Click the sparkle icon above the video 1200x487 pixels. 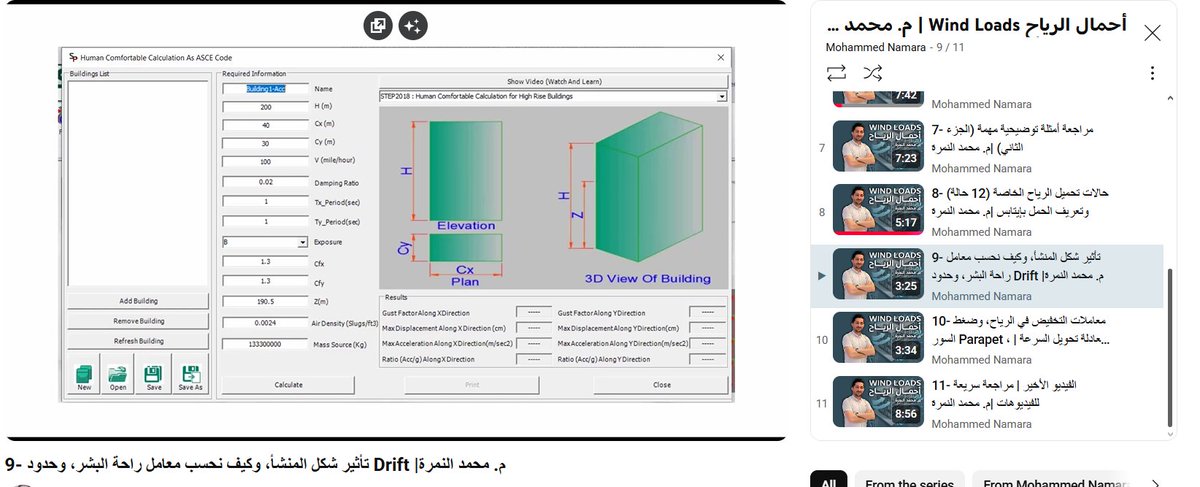(x=413, y=26)
